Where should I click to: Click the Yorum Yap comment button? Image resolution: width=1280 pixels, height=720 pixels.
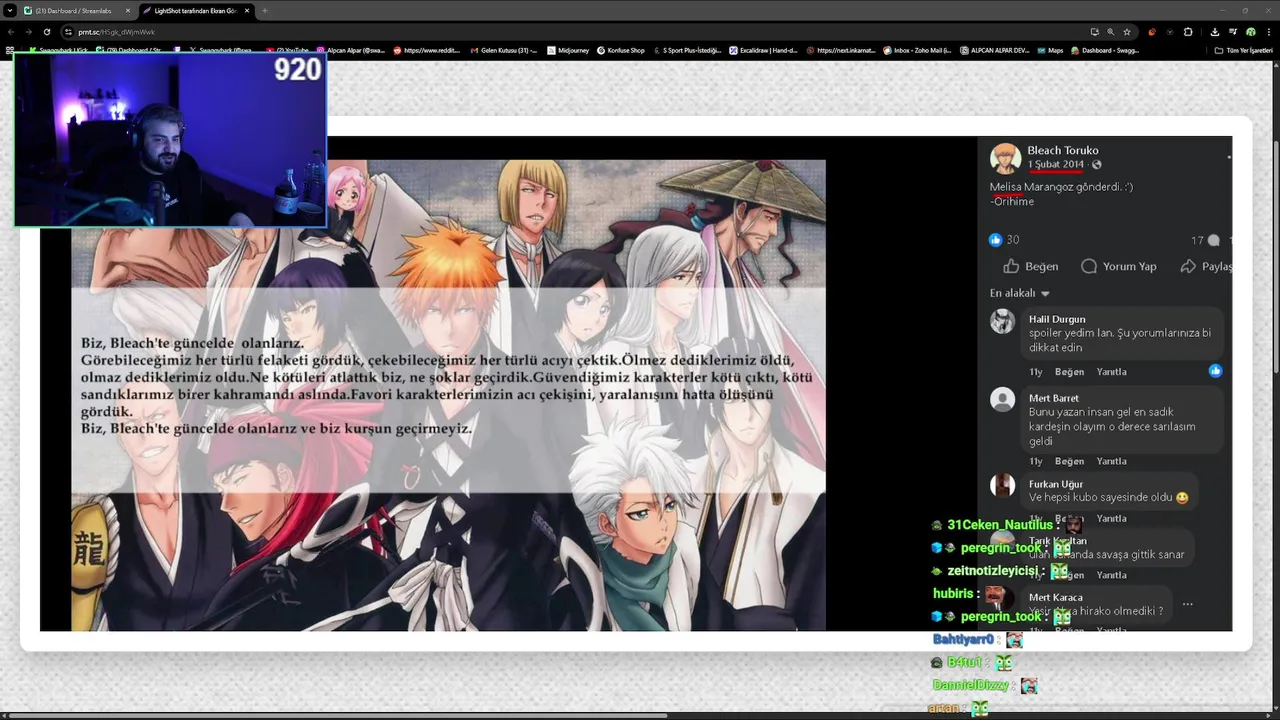pyautogui.click(x=1119, y=266)
